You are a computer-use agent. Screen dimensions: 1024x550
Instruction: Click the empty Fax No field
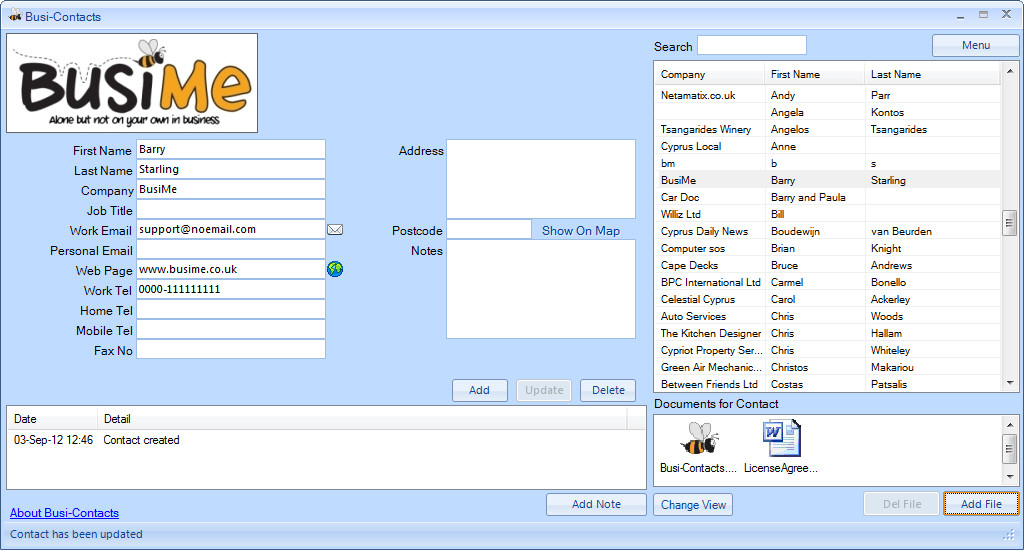coord(231,349)
